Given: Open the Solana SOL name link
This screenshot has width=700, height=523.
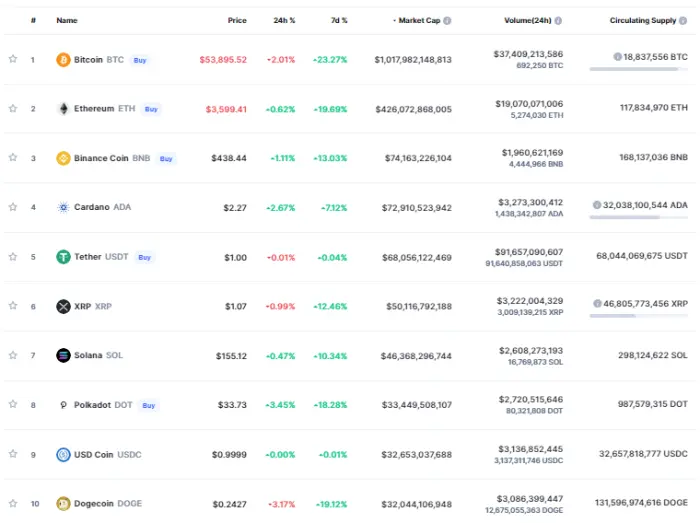Looking at the screenshot, I should click(x=98, y=355).
